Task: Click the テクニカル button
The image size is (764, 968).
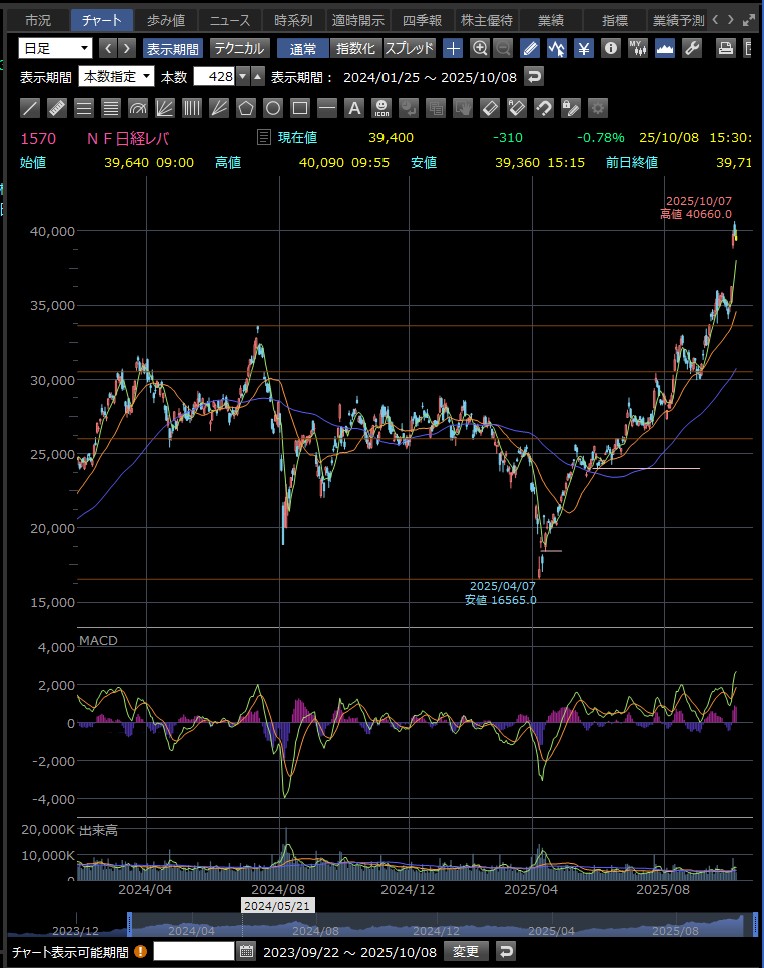Action: tap(239, 48)
